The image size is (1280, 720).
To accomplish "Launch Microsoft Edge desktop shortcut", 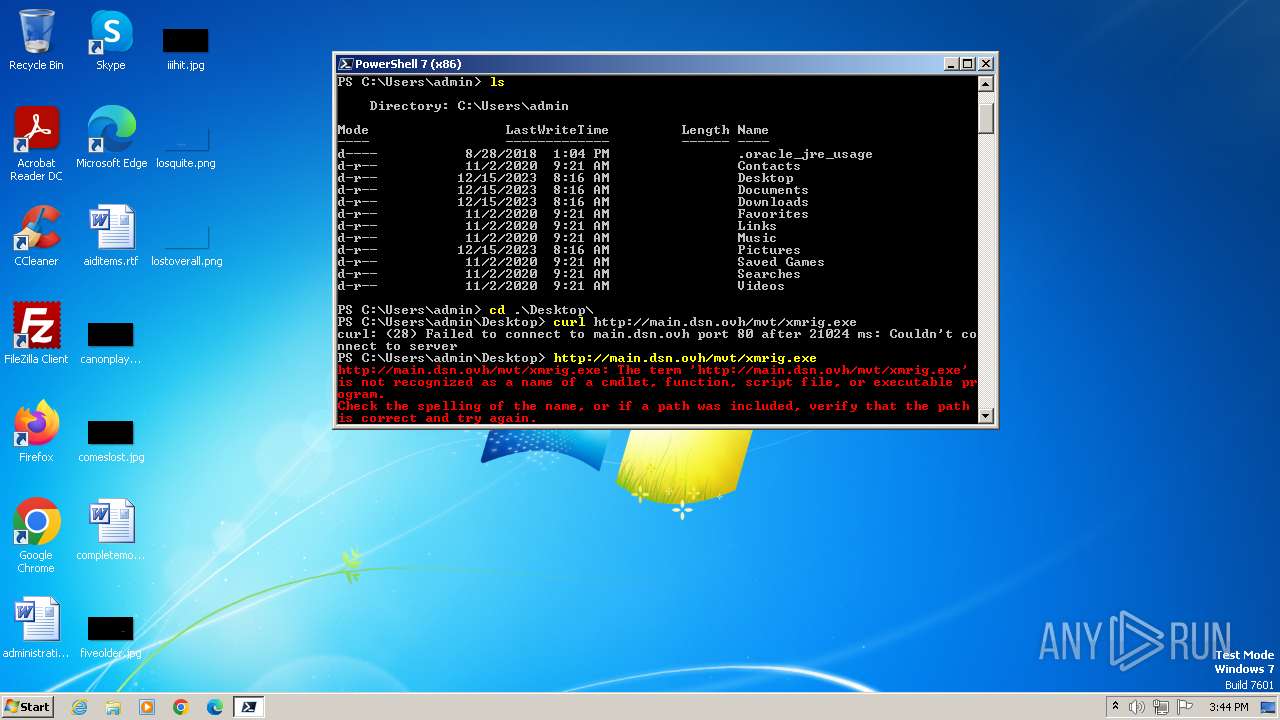I will 111,138.
